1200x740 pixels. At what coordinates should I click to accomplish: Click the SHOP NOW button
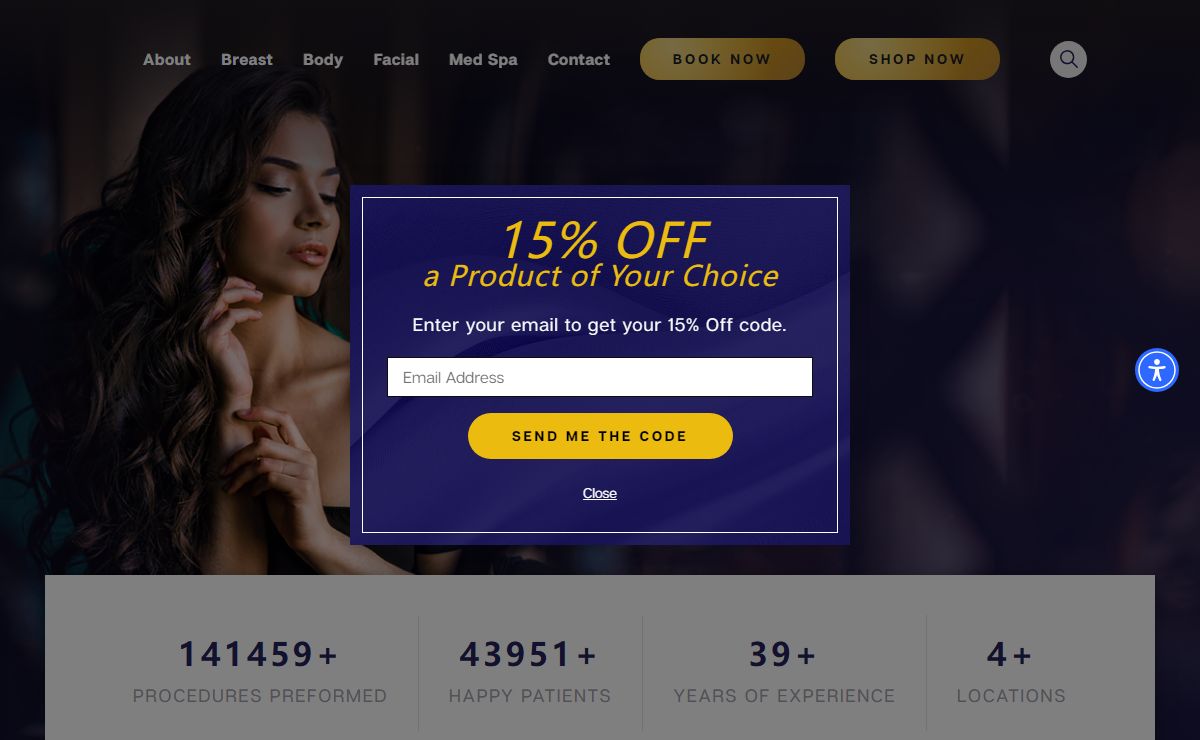point(917,59)
